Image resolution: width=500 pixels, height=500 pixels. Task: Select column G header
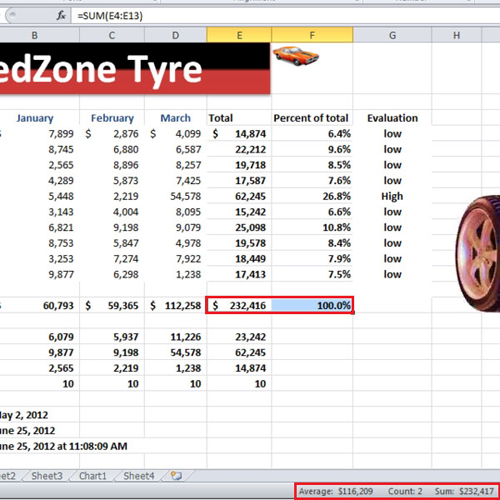392,35
